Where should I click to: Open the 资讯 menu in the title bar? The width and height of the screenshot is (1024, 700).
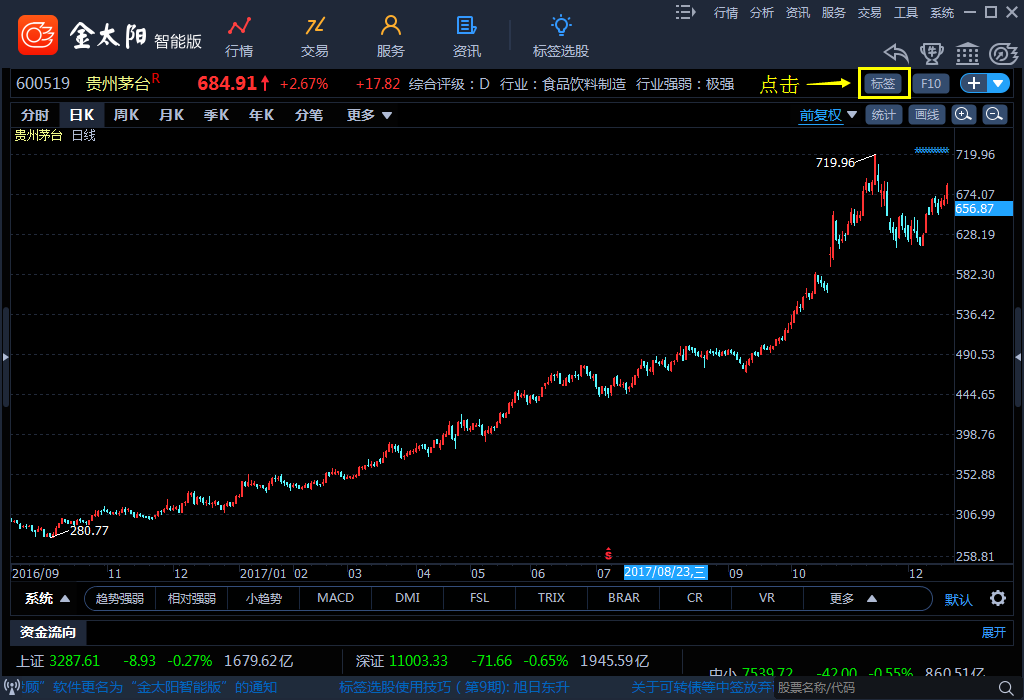[x=797, y=12]
